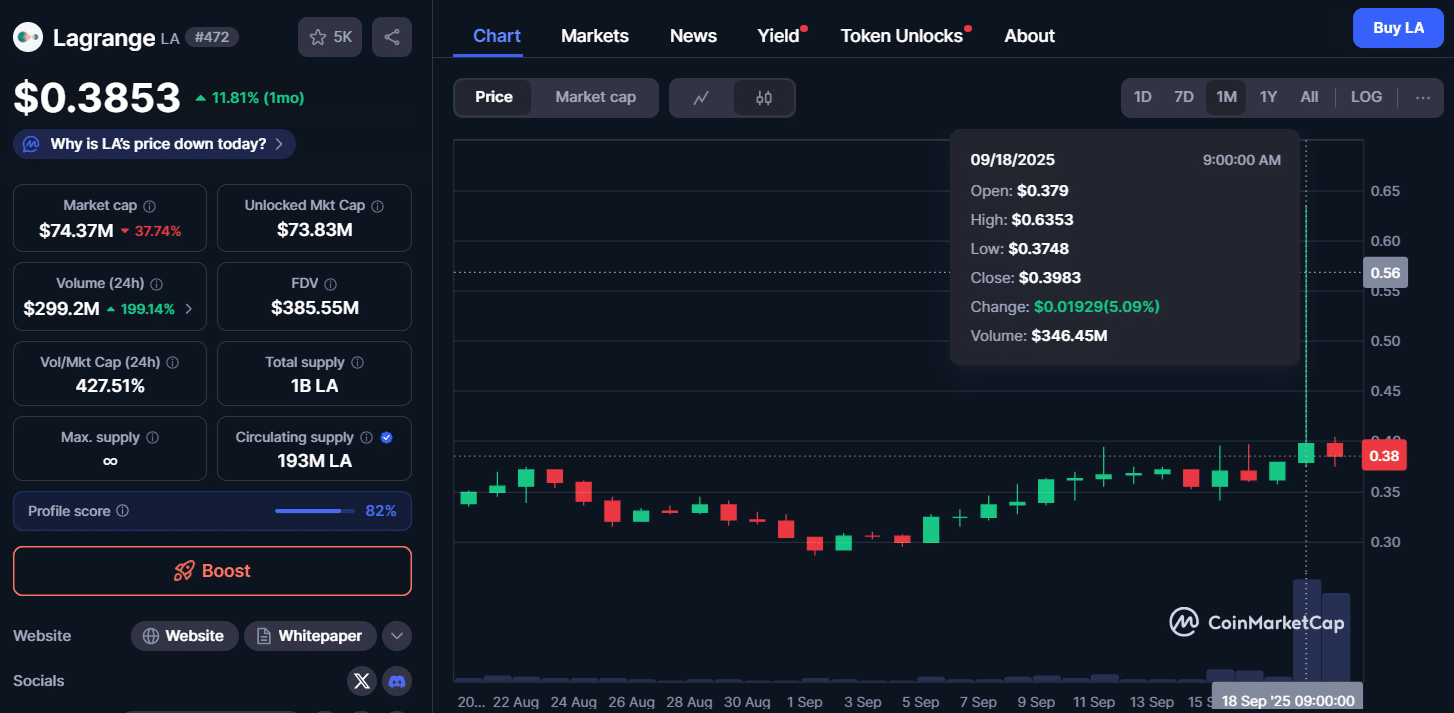
Task: Open chart more options ellipsis
Action: point(1423,97)
